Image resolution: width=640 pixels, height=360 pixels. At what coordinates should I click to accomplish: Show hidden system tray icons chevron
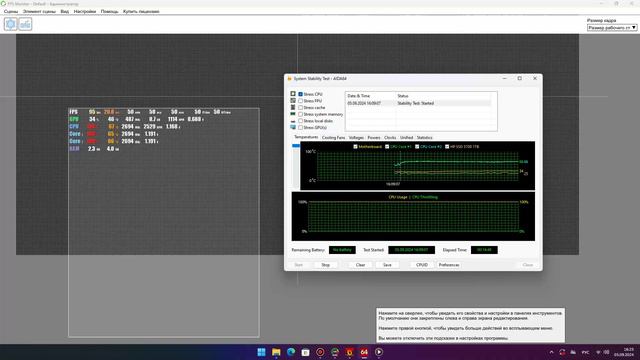pos(551,352)
